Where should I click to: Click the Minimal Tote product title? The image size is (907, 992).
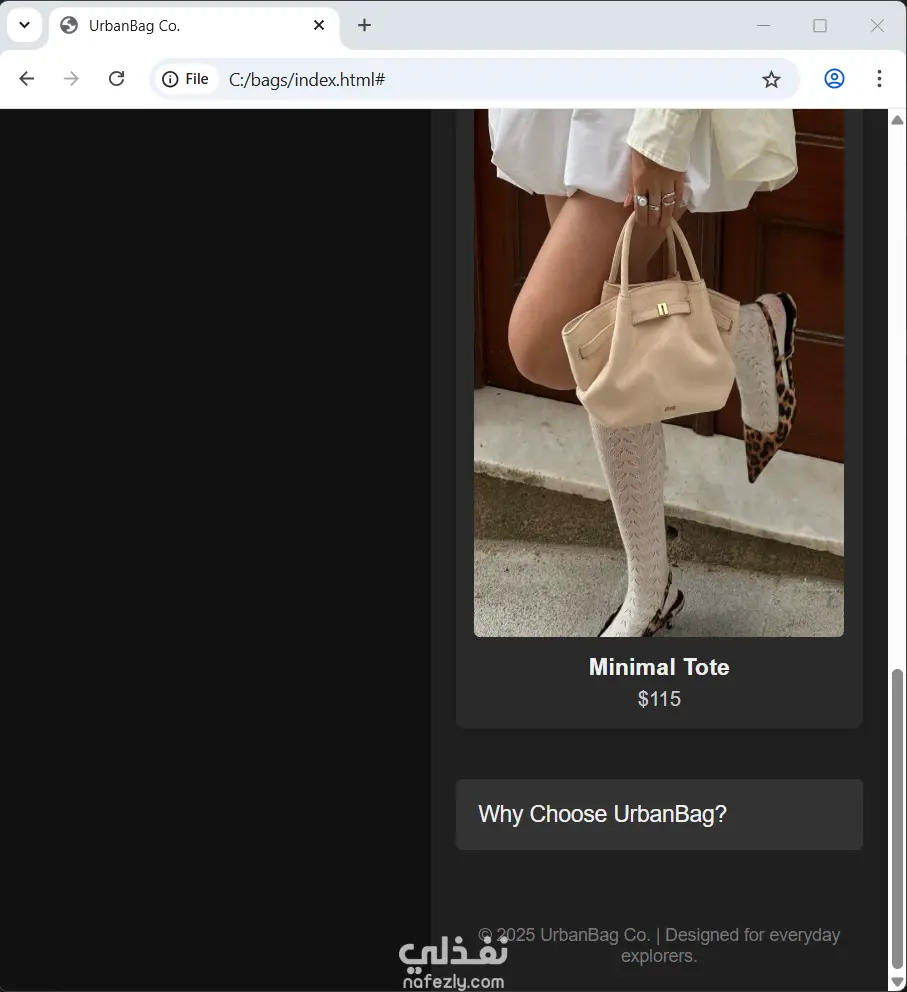tap(659, 667)
